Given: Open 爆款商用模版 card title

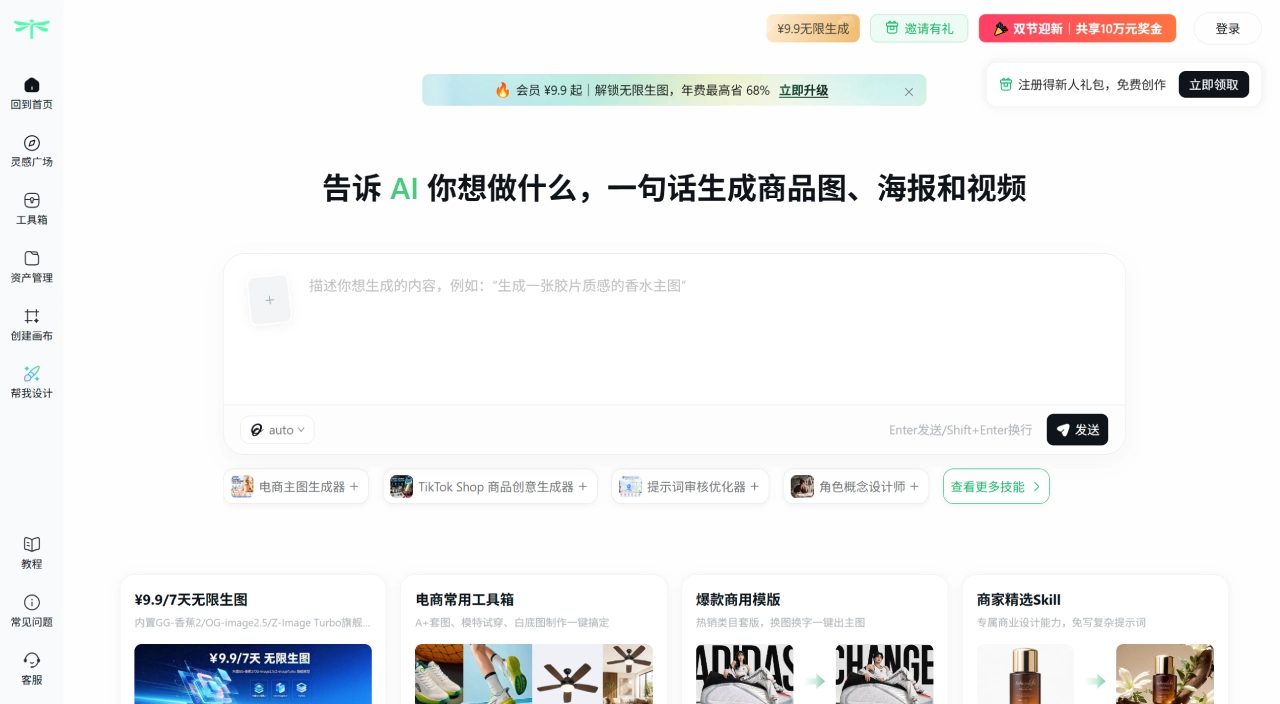Looking at the screenshot, I should click(738, 600).
